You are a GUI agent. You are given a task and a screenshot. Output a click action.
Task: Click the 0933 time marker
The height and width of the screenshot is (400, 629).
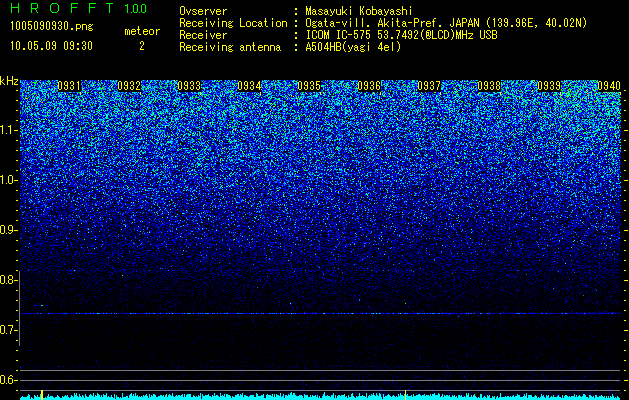189,86
